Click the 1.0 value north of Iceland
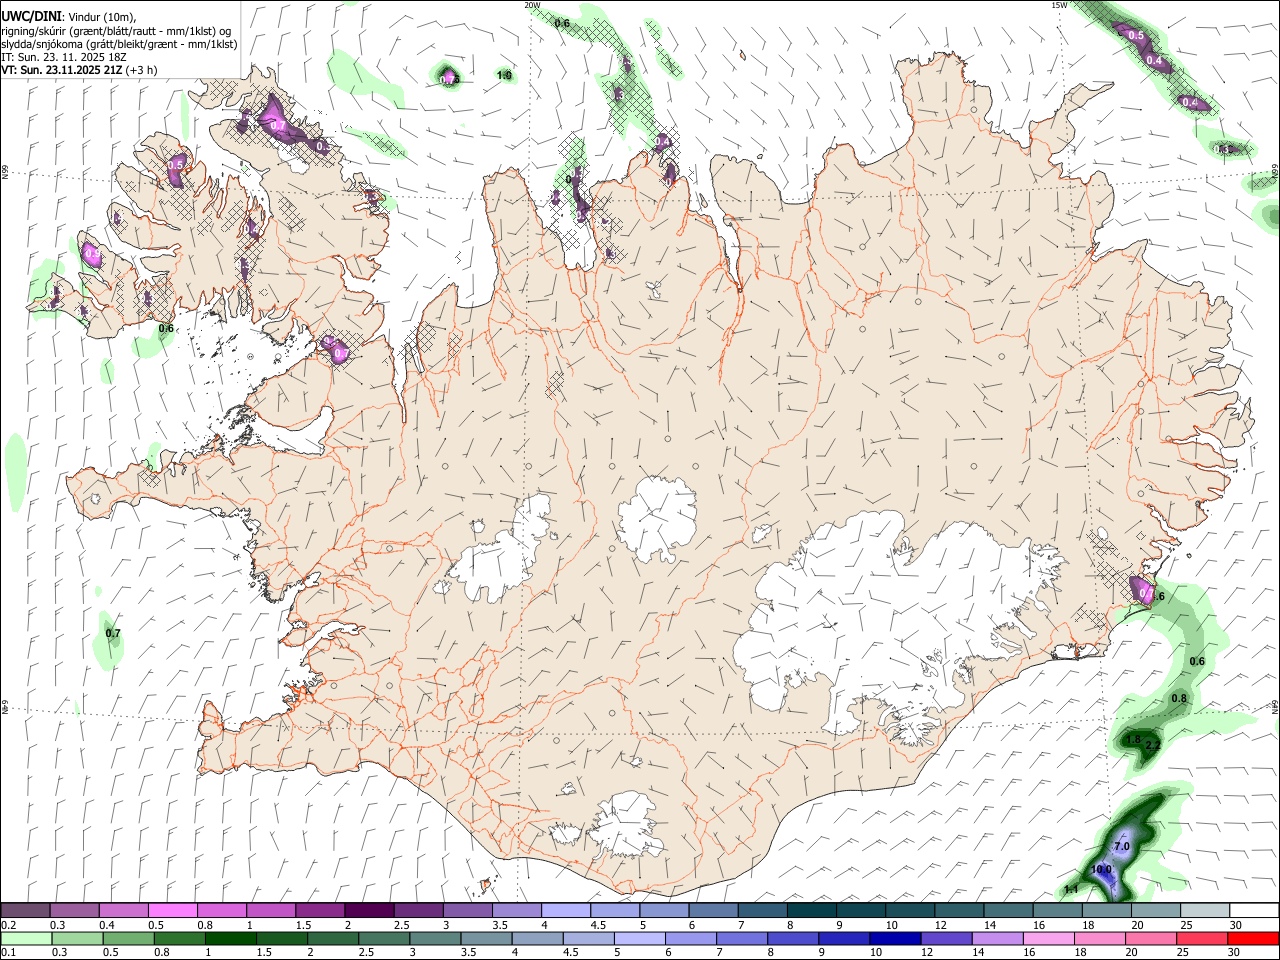 click(504, 75)
